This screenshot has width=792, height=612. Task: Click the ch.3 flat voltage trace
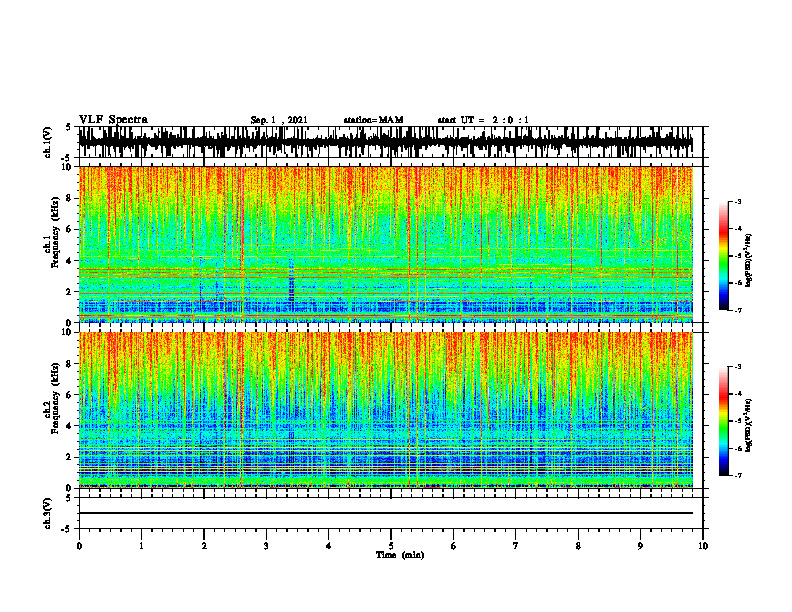coord(386,513)
